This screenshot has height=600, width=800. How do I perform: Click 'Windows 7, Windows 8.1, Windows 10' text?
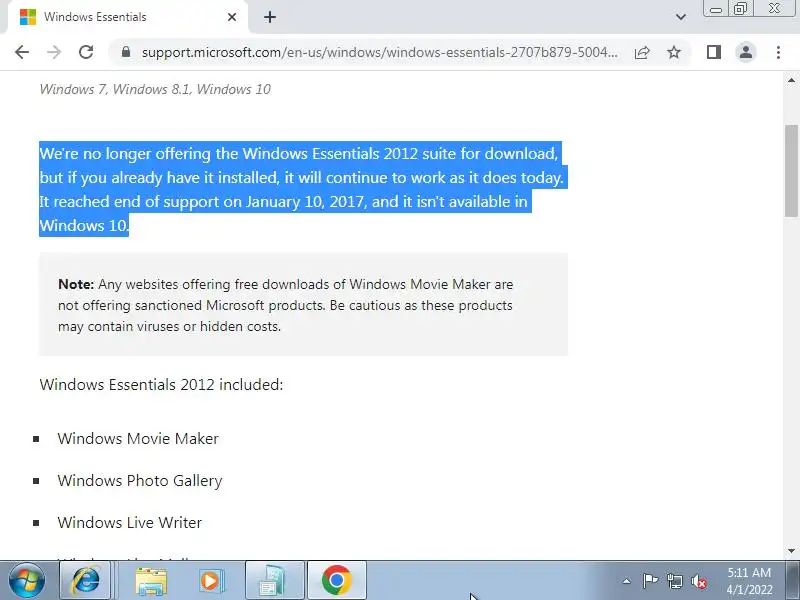click(155, 89)
